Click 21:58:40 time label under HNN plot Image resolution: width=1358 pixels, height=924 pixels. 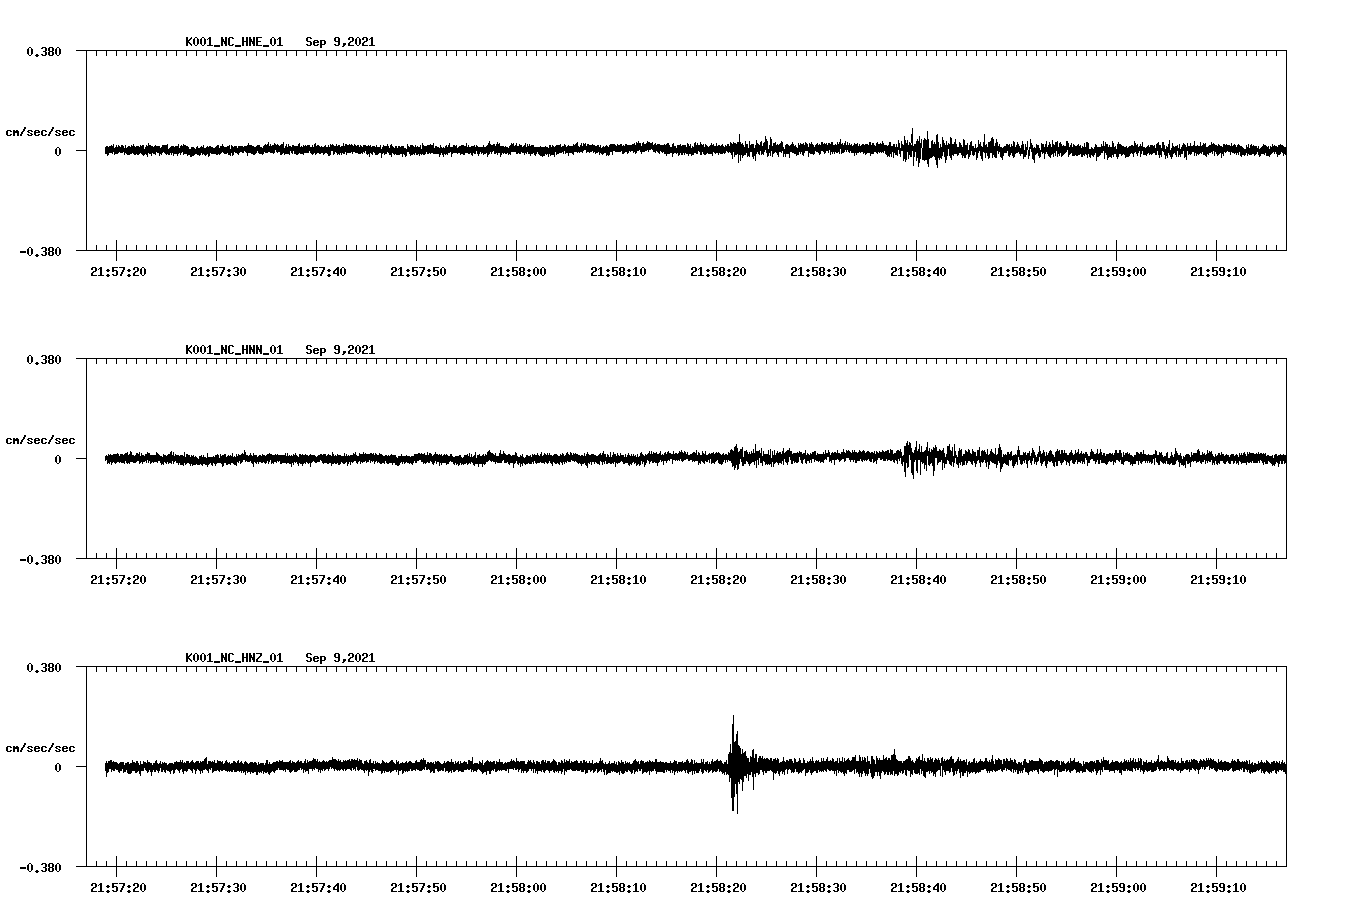coord(918,580)
